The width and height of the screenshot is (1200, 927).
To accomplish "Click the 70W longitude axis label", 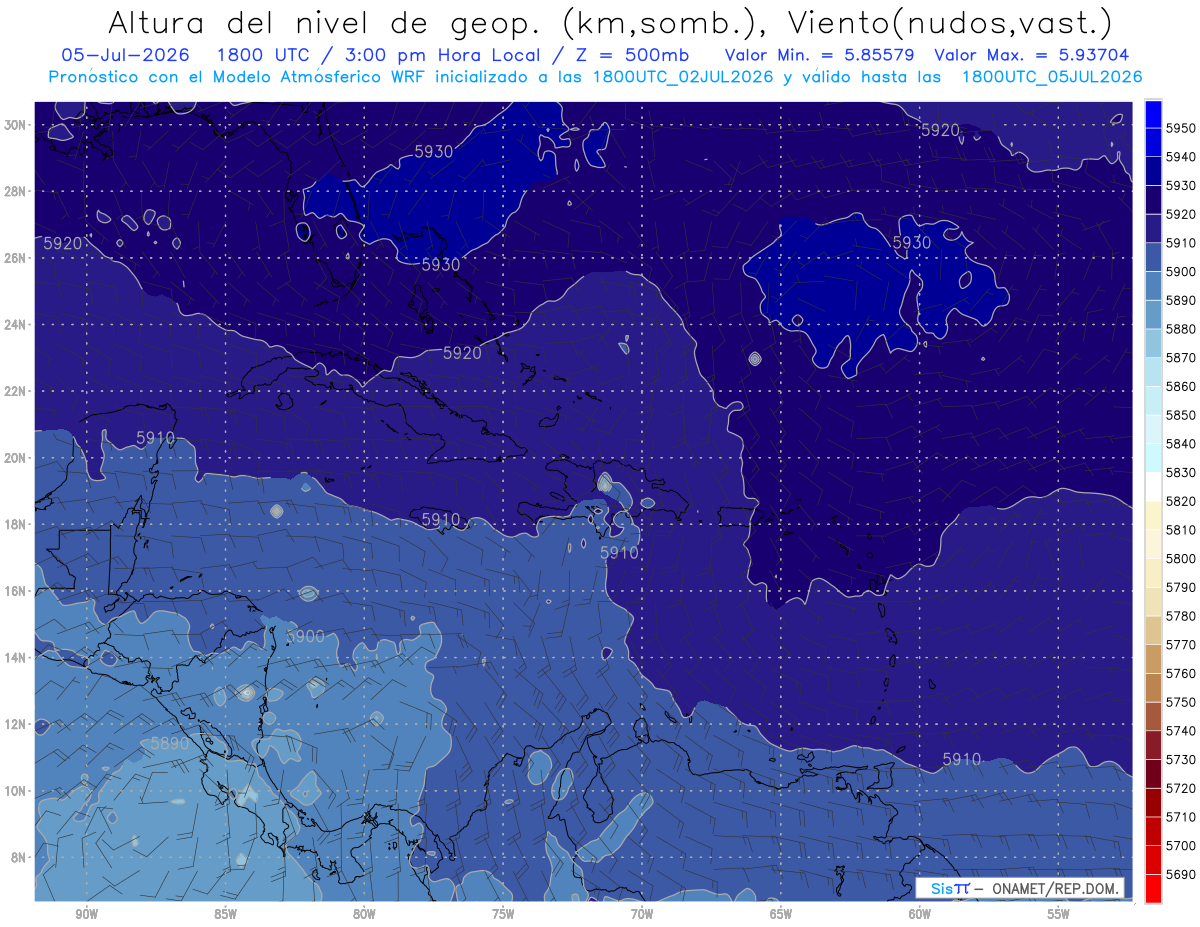I will click(x=642, y=914).
